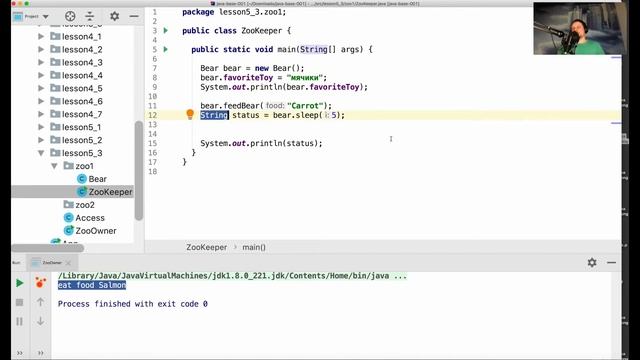Close the ZooOwner run tab
Viewport: 640px width, 360px height.
(68, 263)
